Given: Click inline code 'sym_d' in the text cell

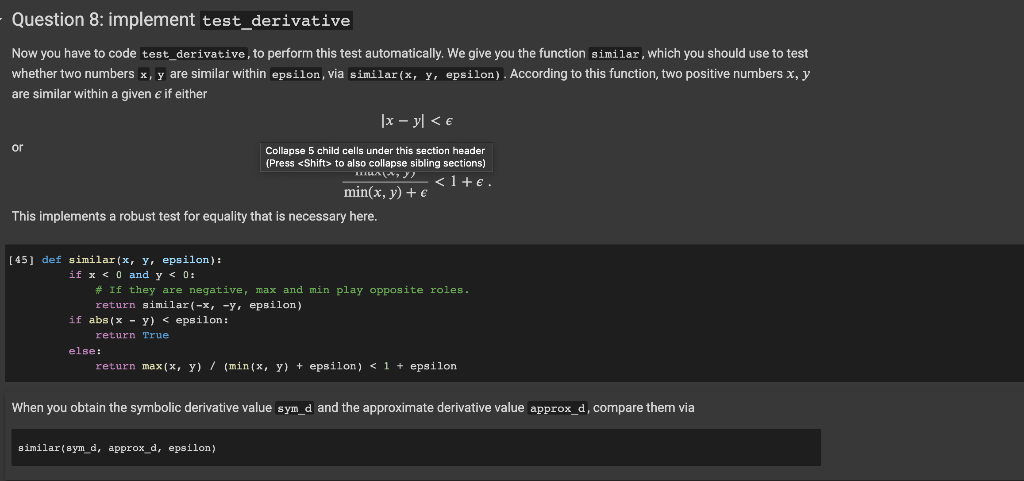Looking at the screenshot, I should click(x=295, y=409).
